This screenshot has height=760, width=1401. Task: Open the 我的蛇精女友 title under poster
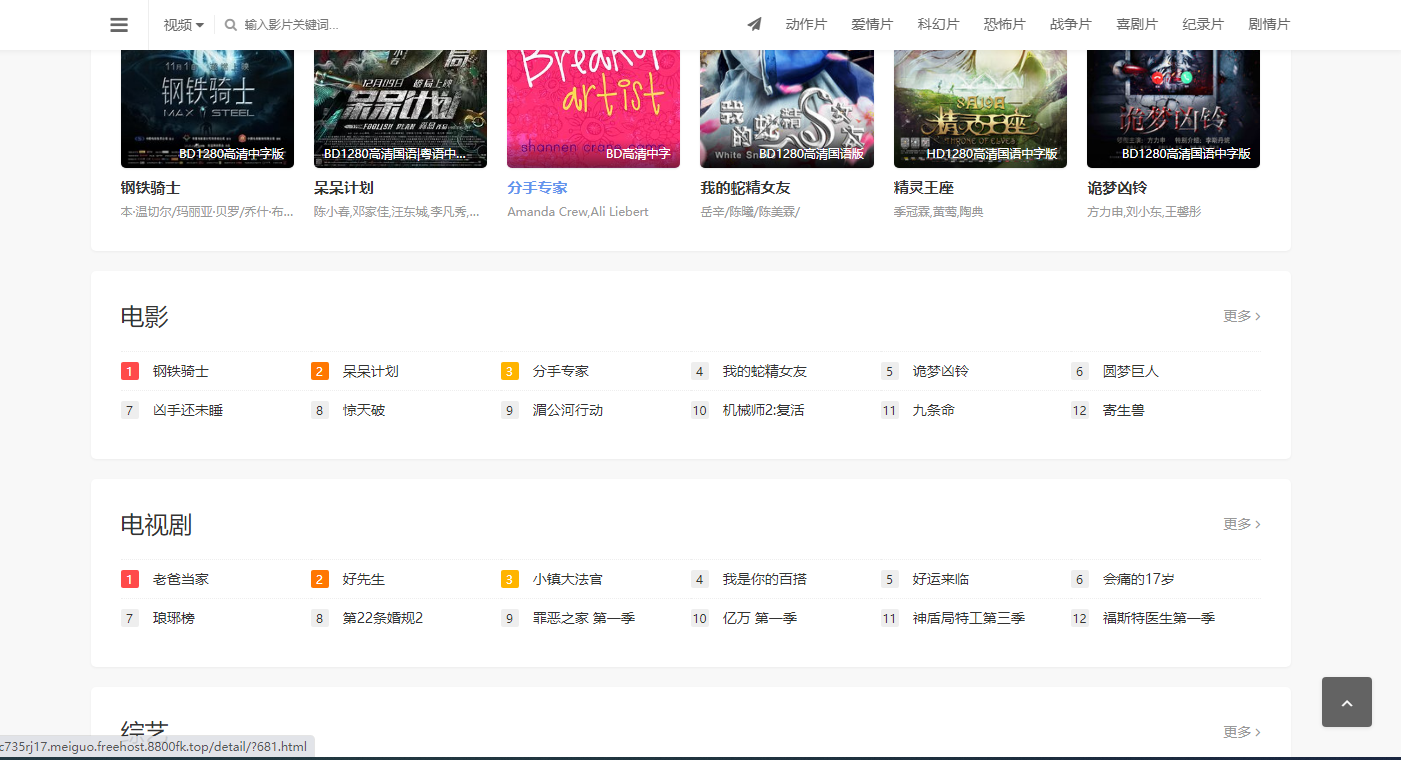click(x=745, y=187)
